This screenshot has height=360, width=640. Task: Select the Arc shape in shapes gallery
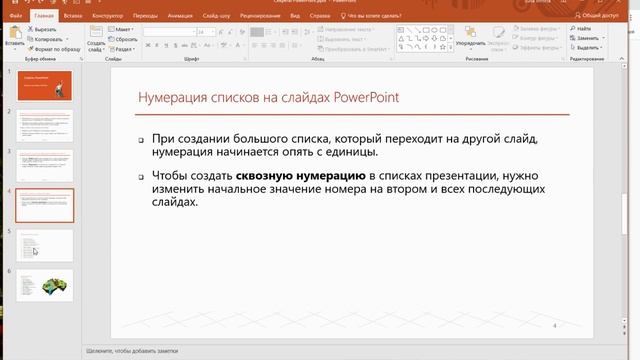pyautogui.click(x=409, y=47)
